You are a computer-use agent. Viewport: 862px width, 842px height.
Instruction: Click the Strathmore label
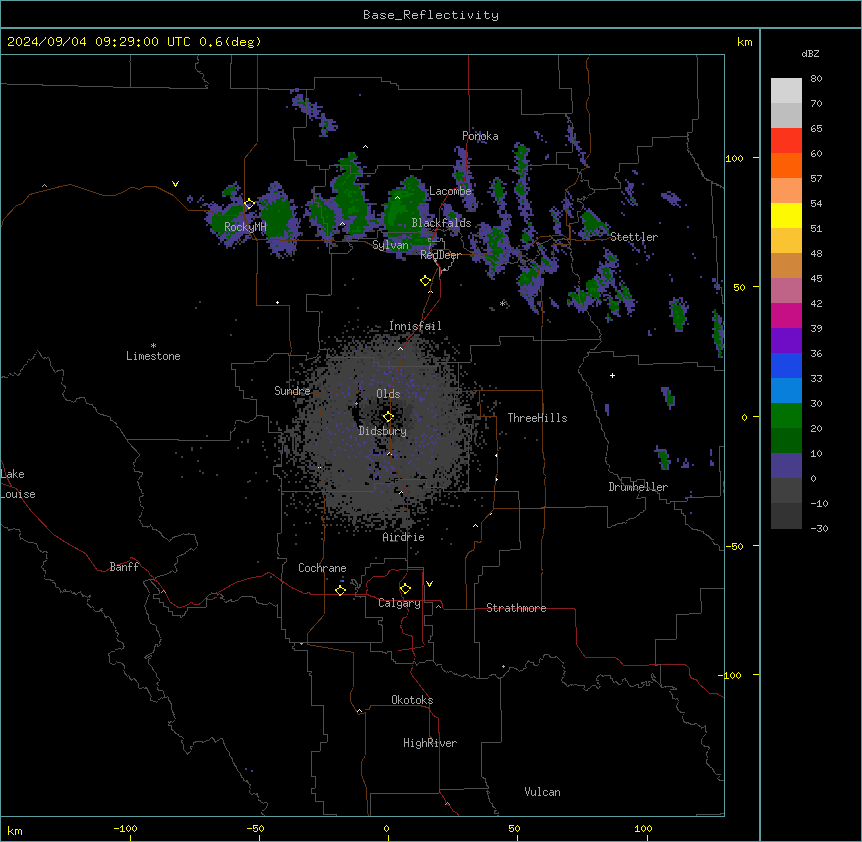coord(516,608)
